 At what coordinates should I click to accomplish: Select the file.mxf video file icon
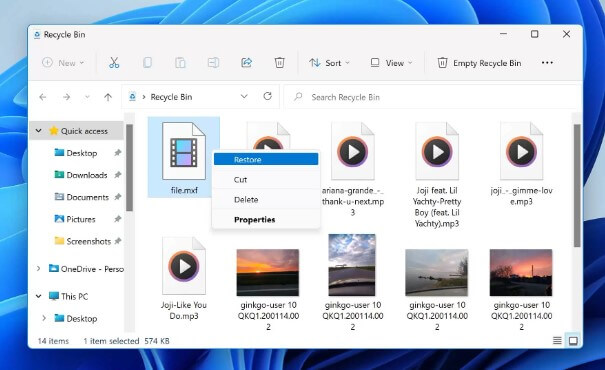(184, 151)
